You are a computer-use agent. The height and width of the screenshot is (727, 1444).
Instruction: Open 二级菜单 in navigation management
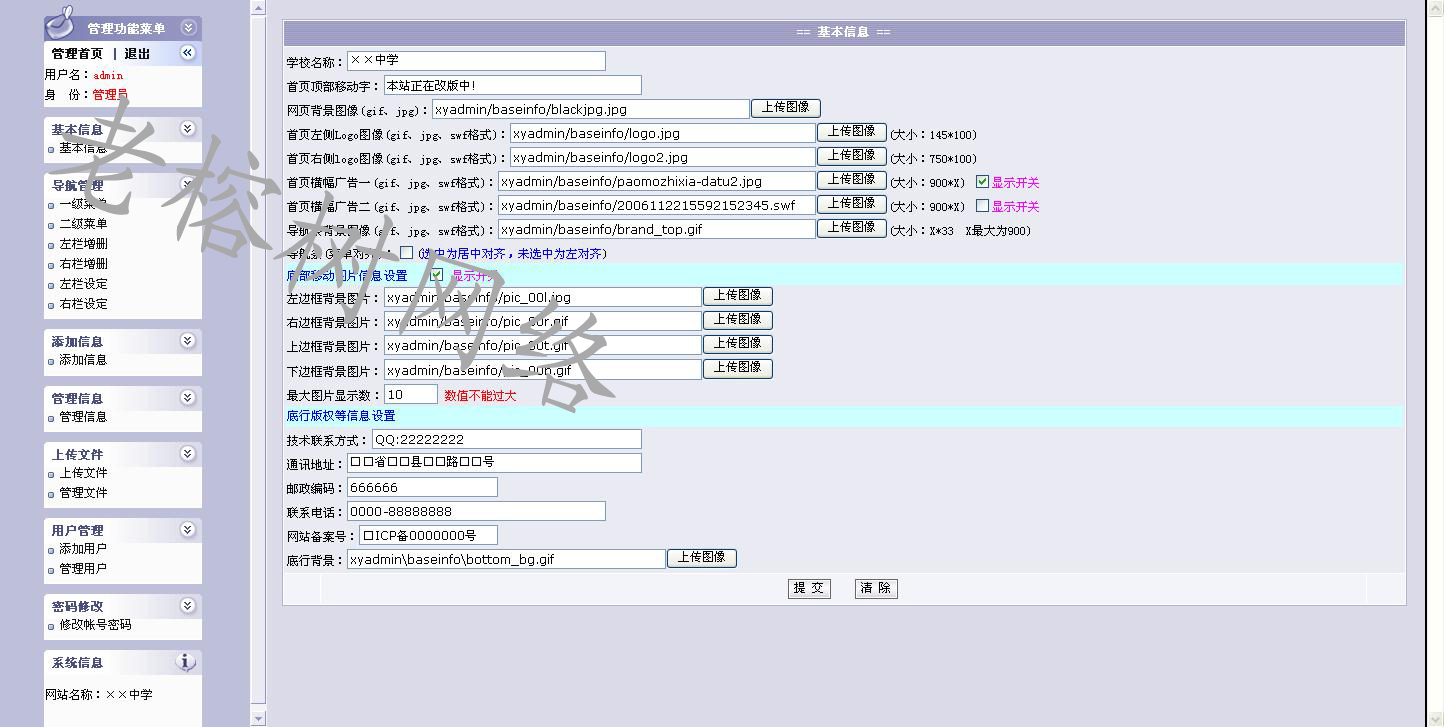coord(83,224)
